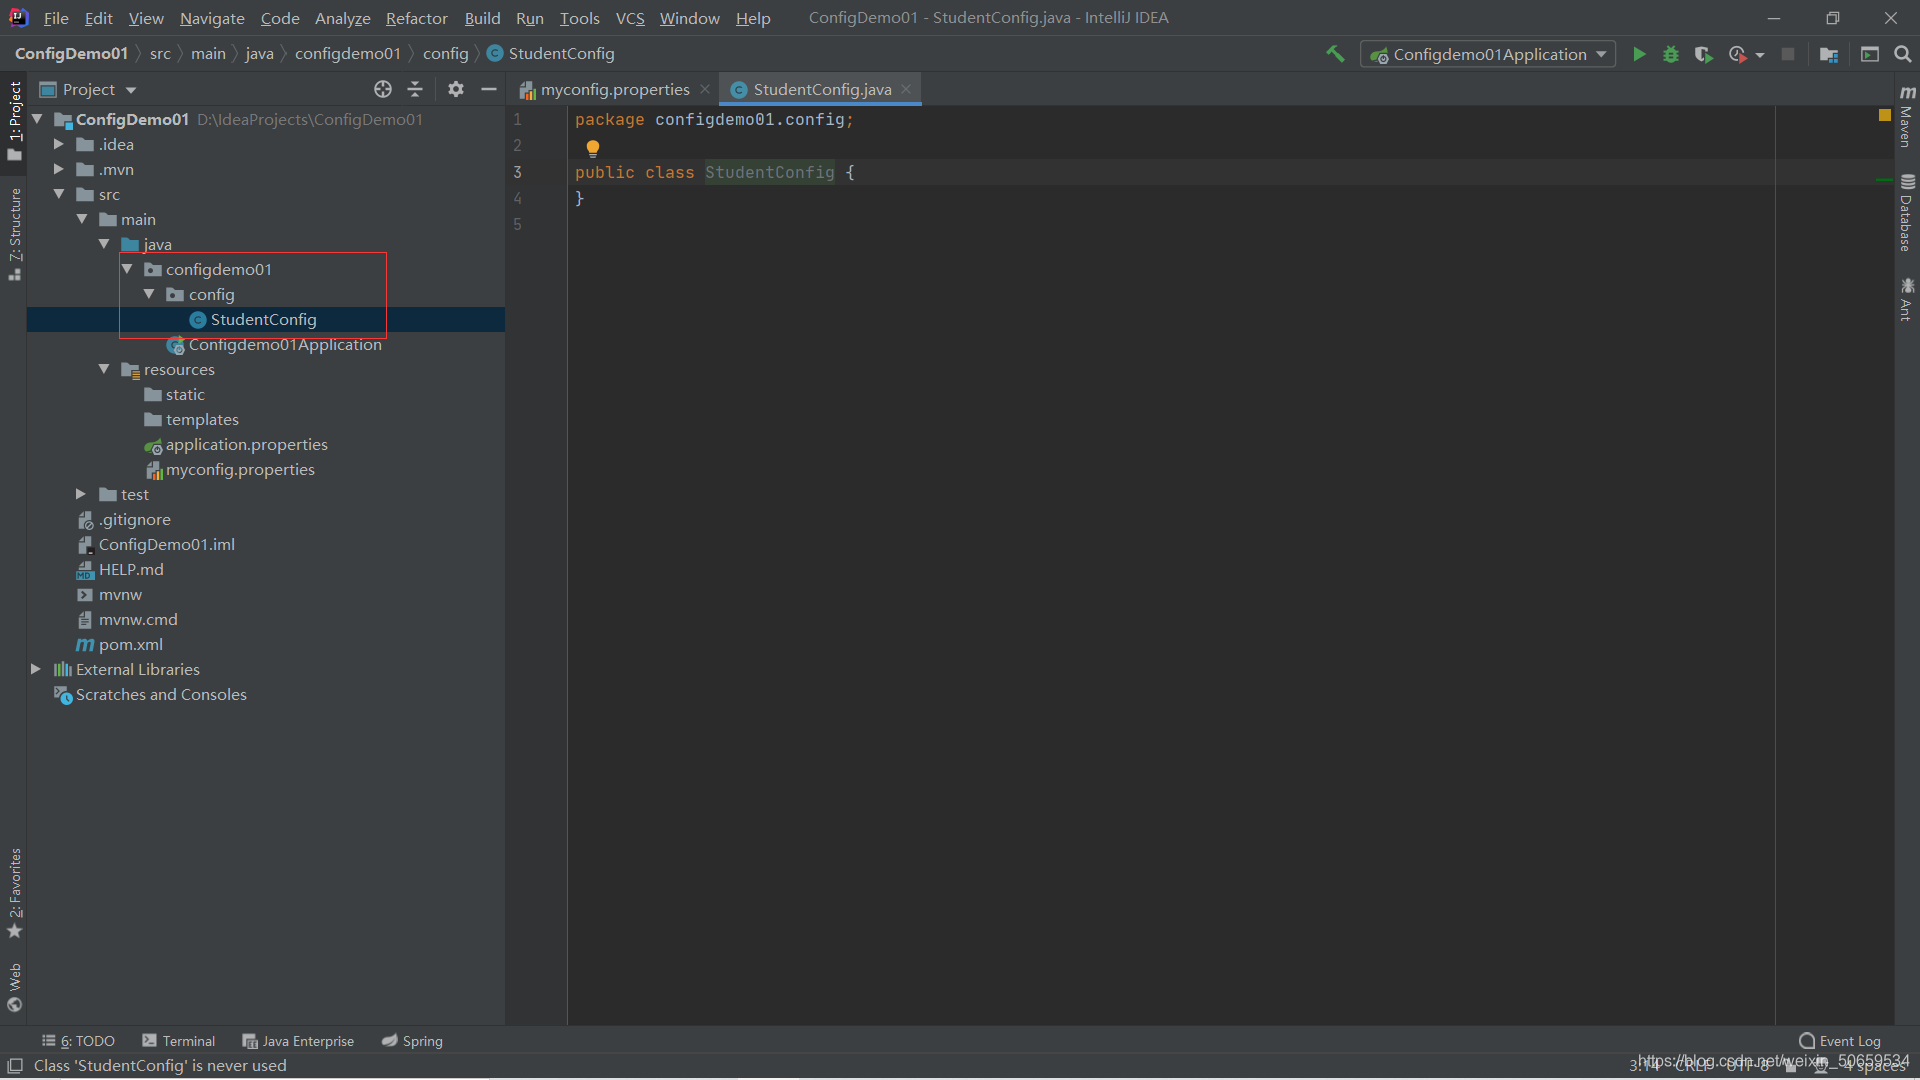
Task: Open Project panel settings gear
Action: pos(456,89)
